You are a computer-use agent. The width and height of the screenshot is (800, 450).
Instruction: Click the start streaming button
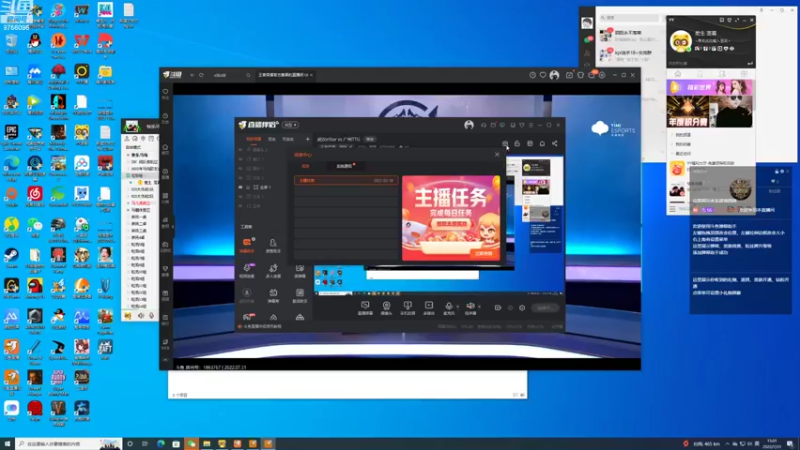(x=544, y=308)
